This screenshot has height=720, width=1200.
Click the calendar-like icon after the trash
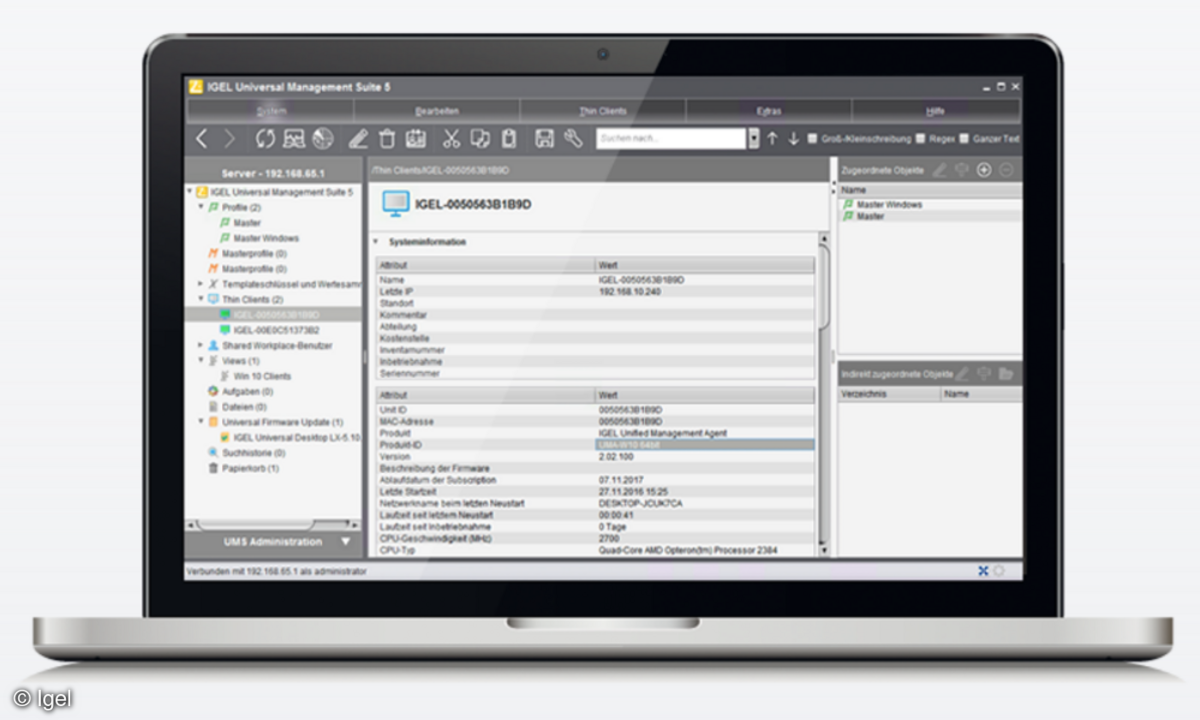tap(416, 139)
